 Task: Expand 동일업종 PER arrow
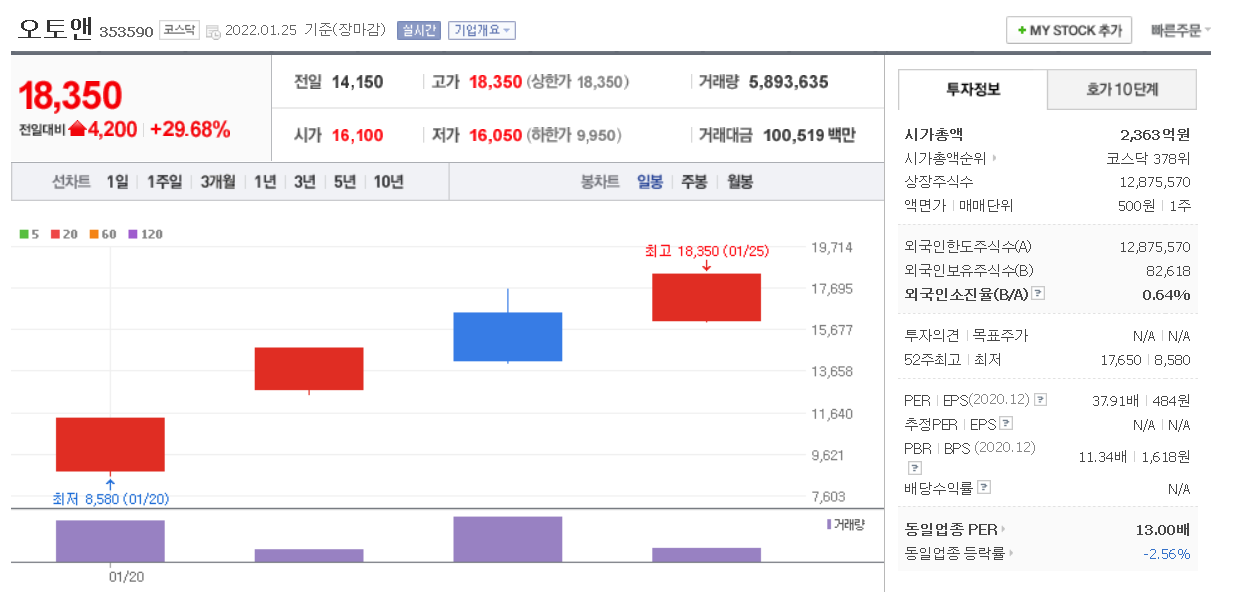tap(1004, 529)
